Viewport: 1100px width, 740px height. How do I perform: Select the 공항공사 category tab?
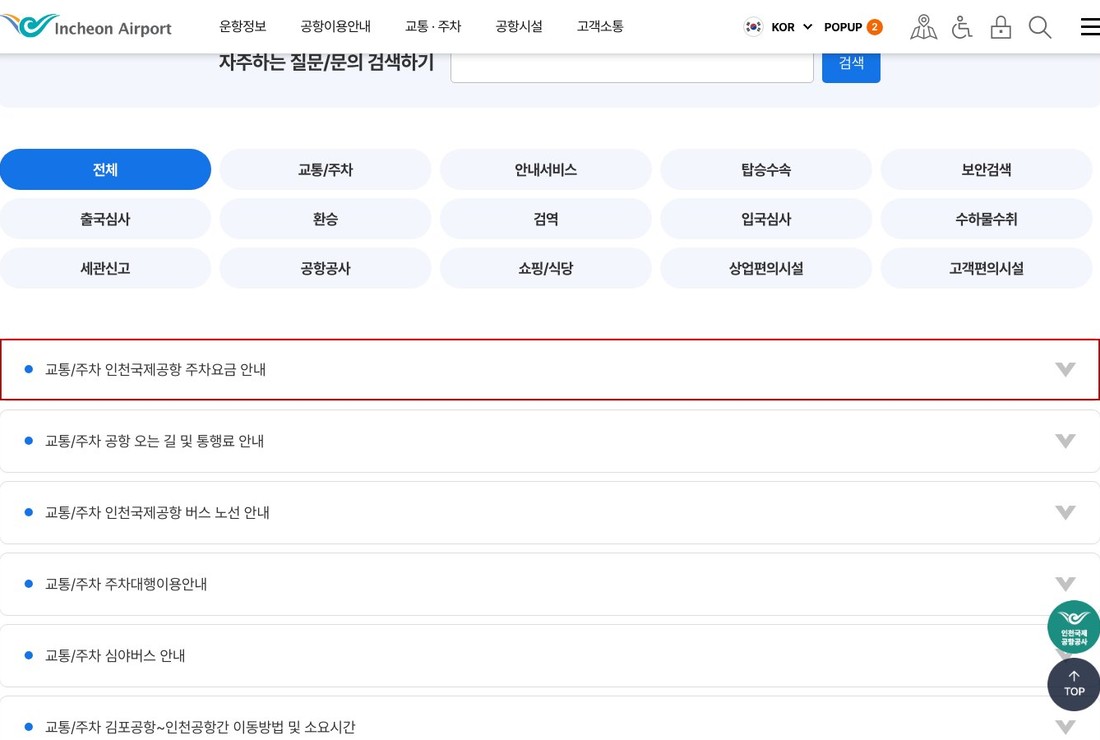(x=326, y=268)
